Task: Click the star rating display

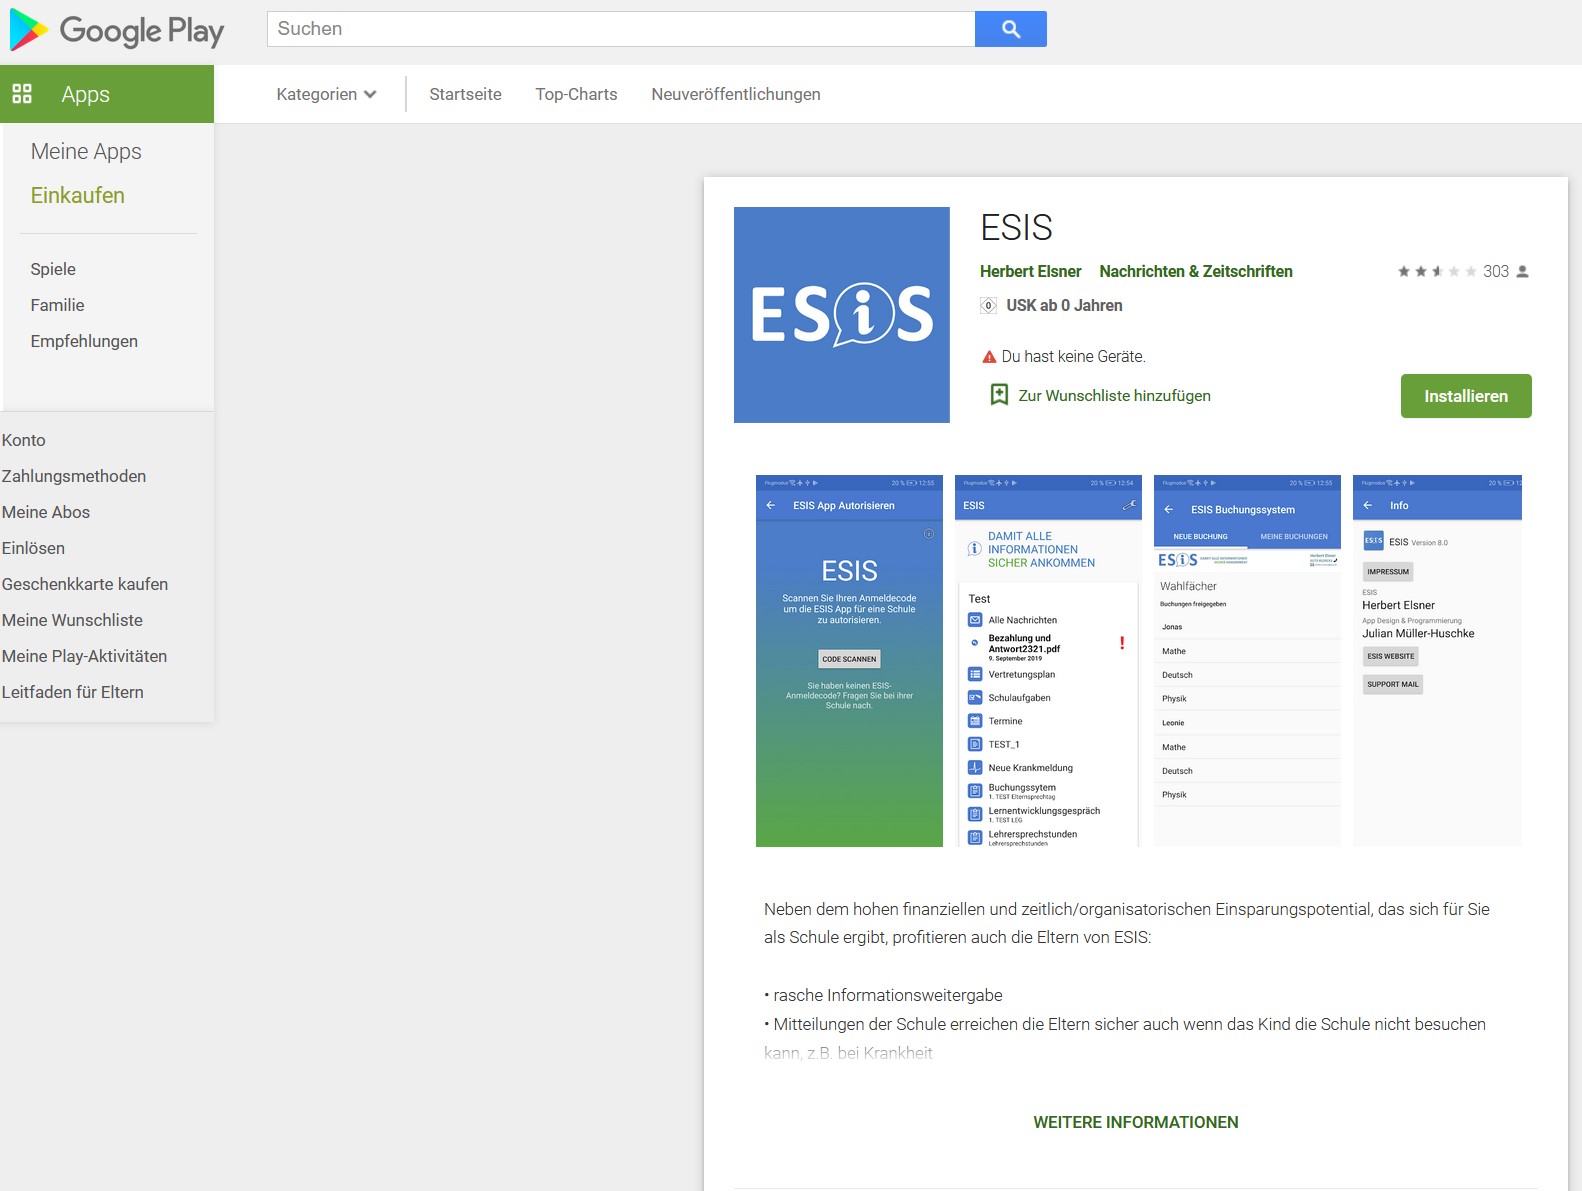Action: coord(1437,272)
